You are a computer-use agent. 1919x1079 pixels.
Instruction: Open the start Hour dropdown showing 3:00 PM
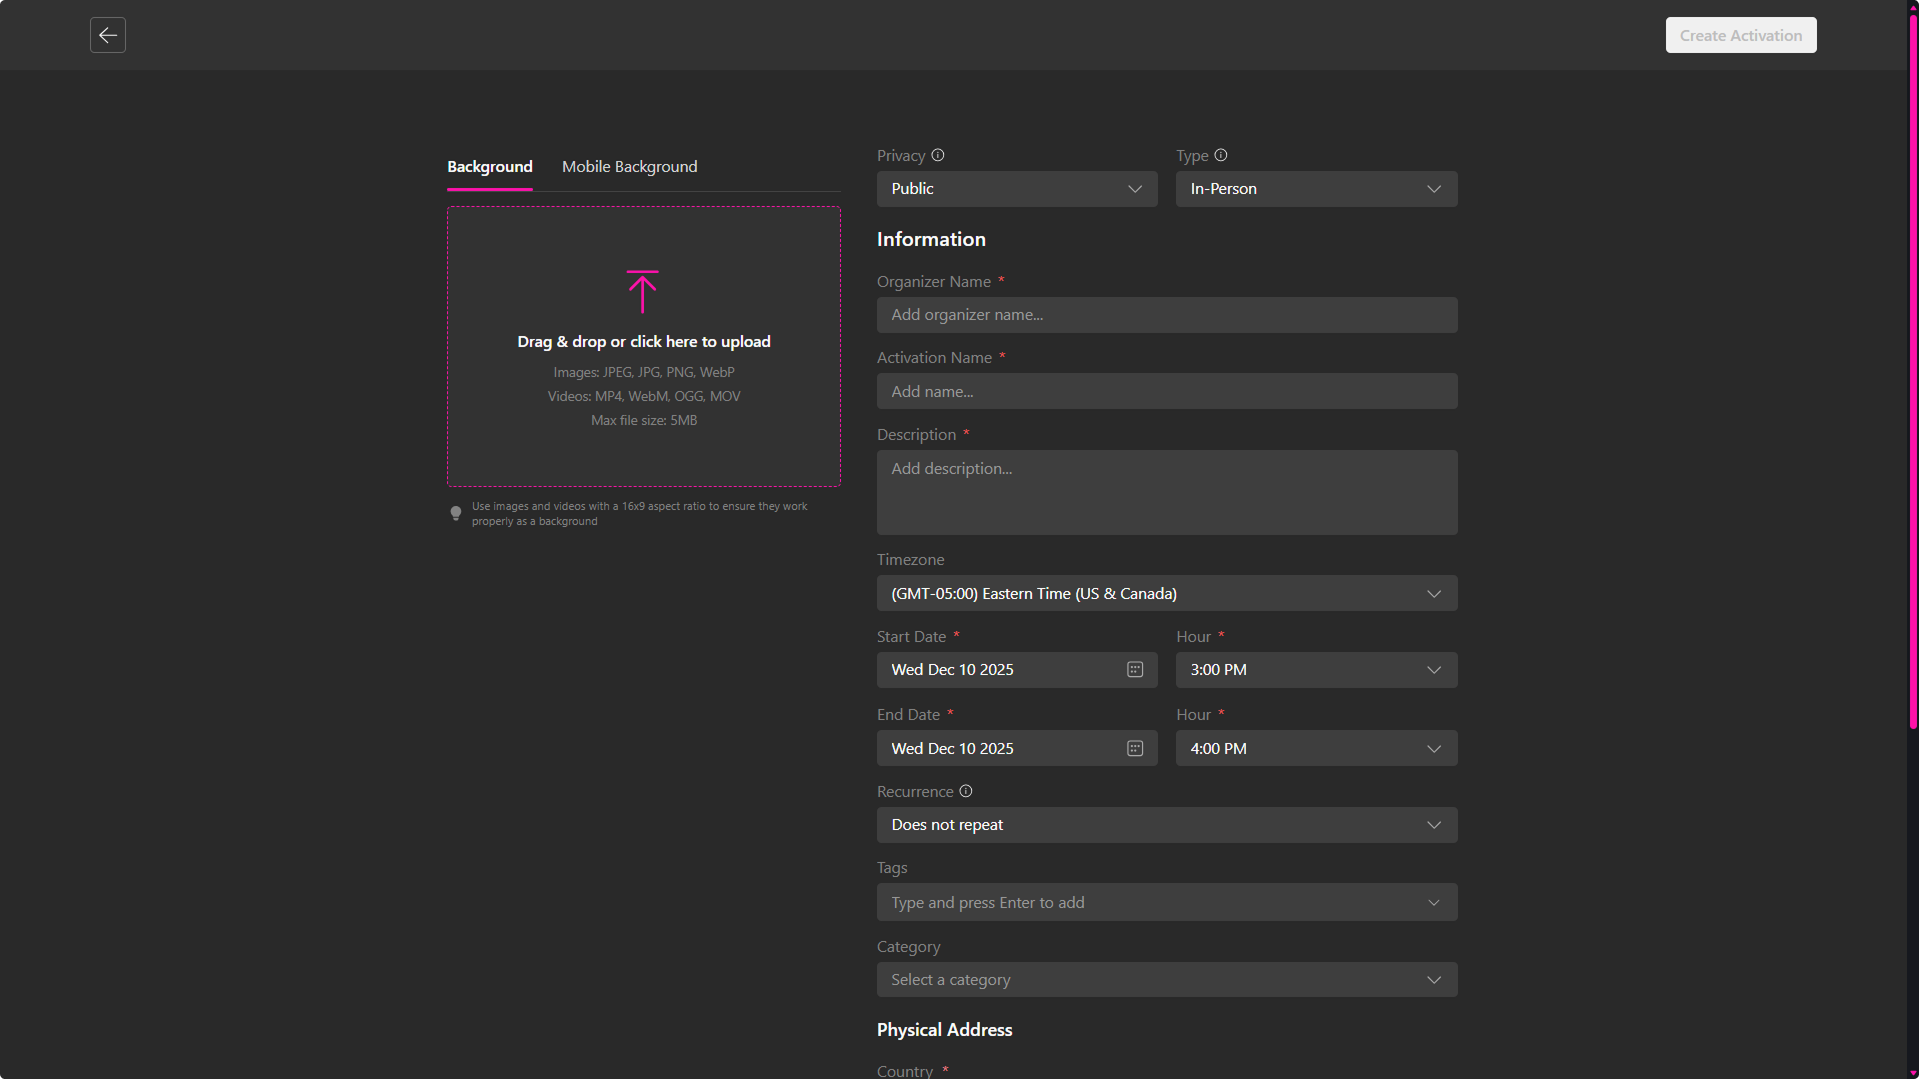1315,670
